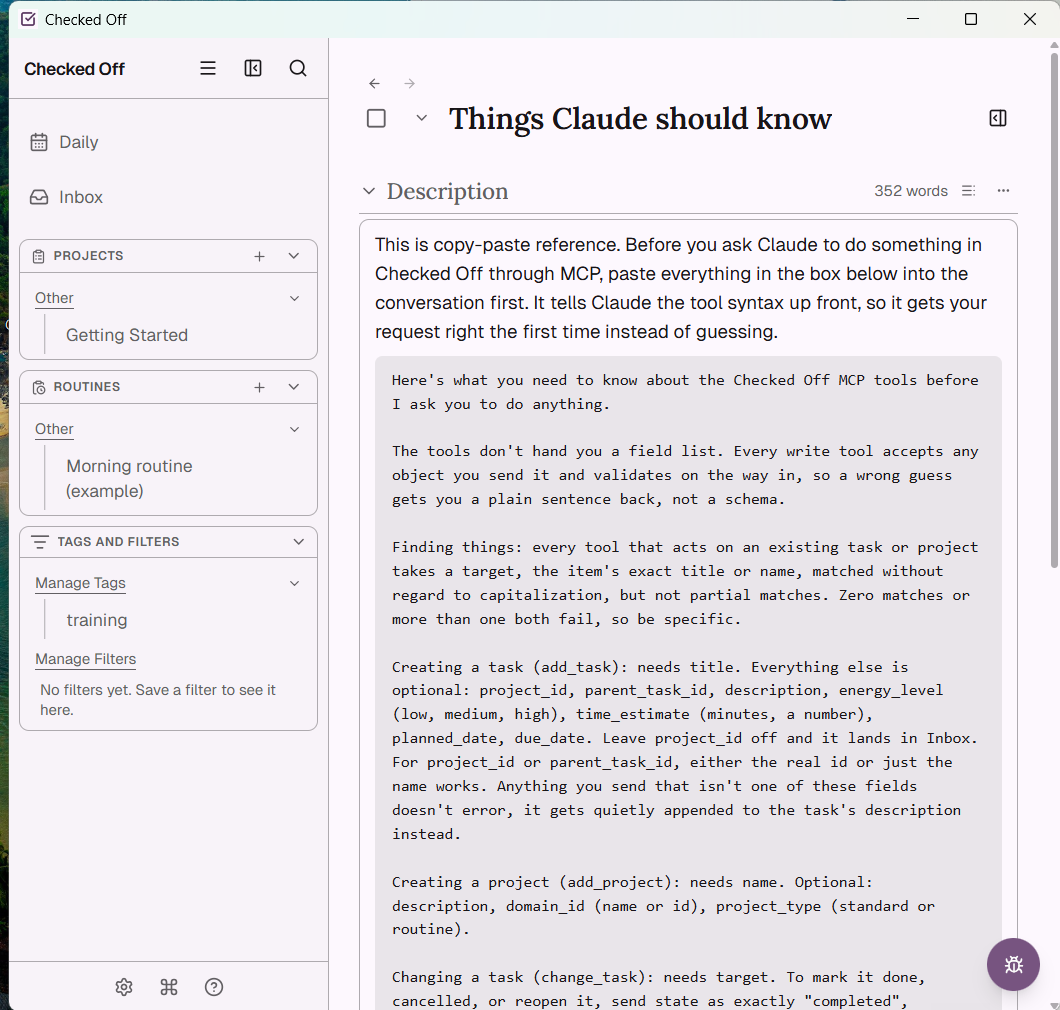Open the Inbox view
This screenshot has width=1060, height=1010.
point(80,197)
